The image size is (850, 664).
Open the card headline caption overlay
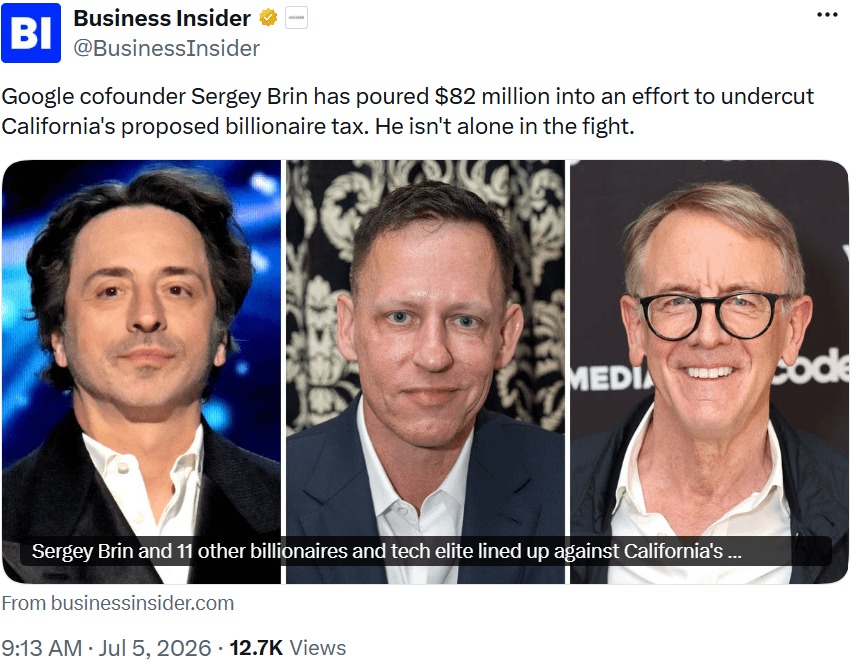(x=426, y=551)
